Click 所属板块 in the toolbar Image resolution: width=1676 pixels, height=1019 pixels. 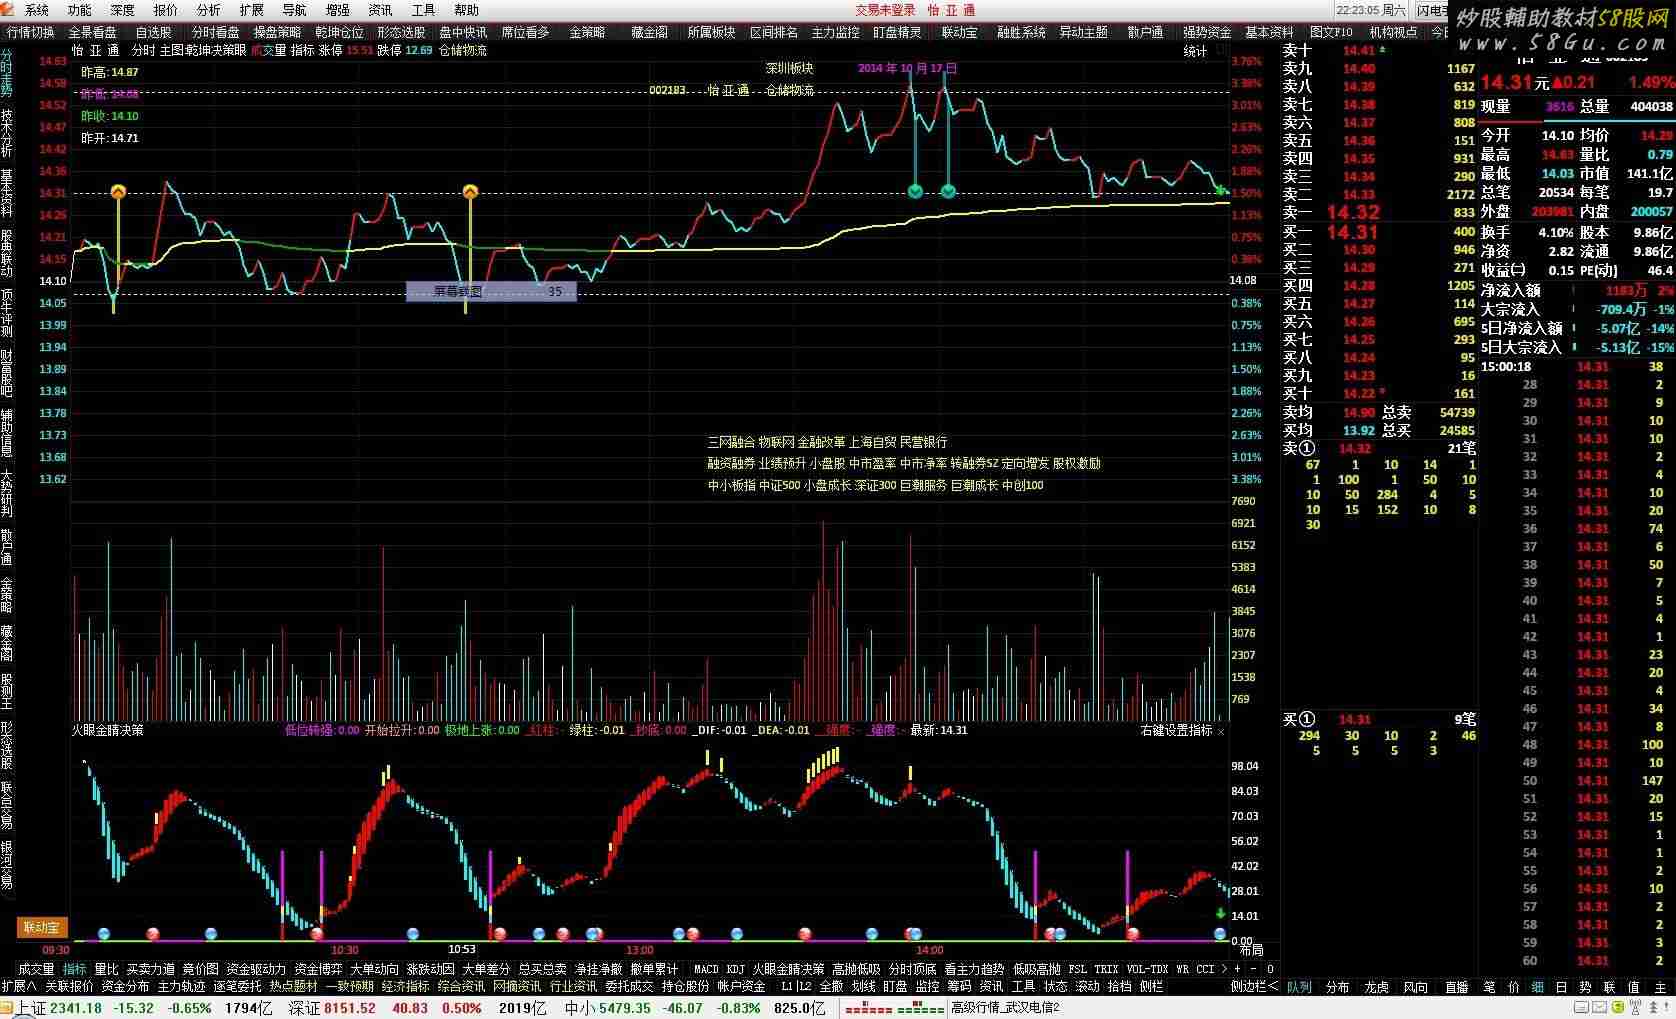click(x=711, y=32)
